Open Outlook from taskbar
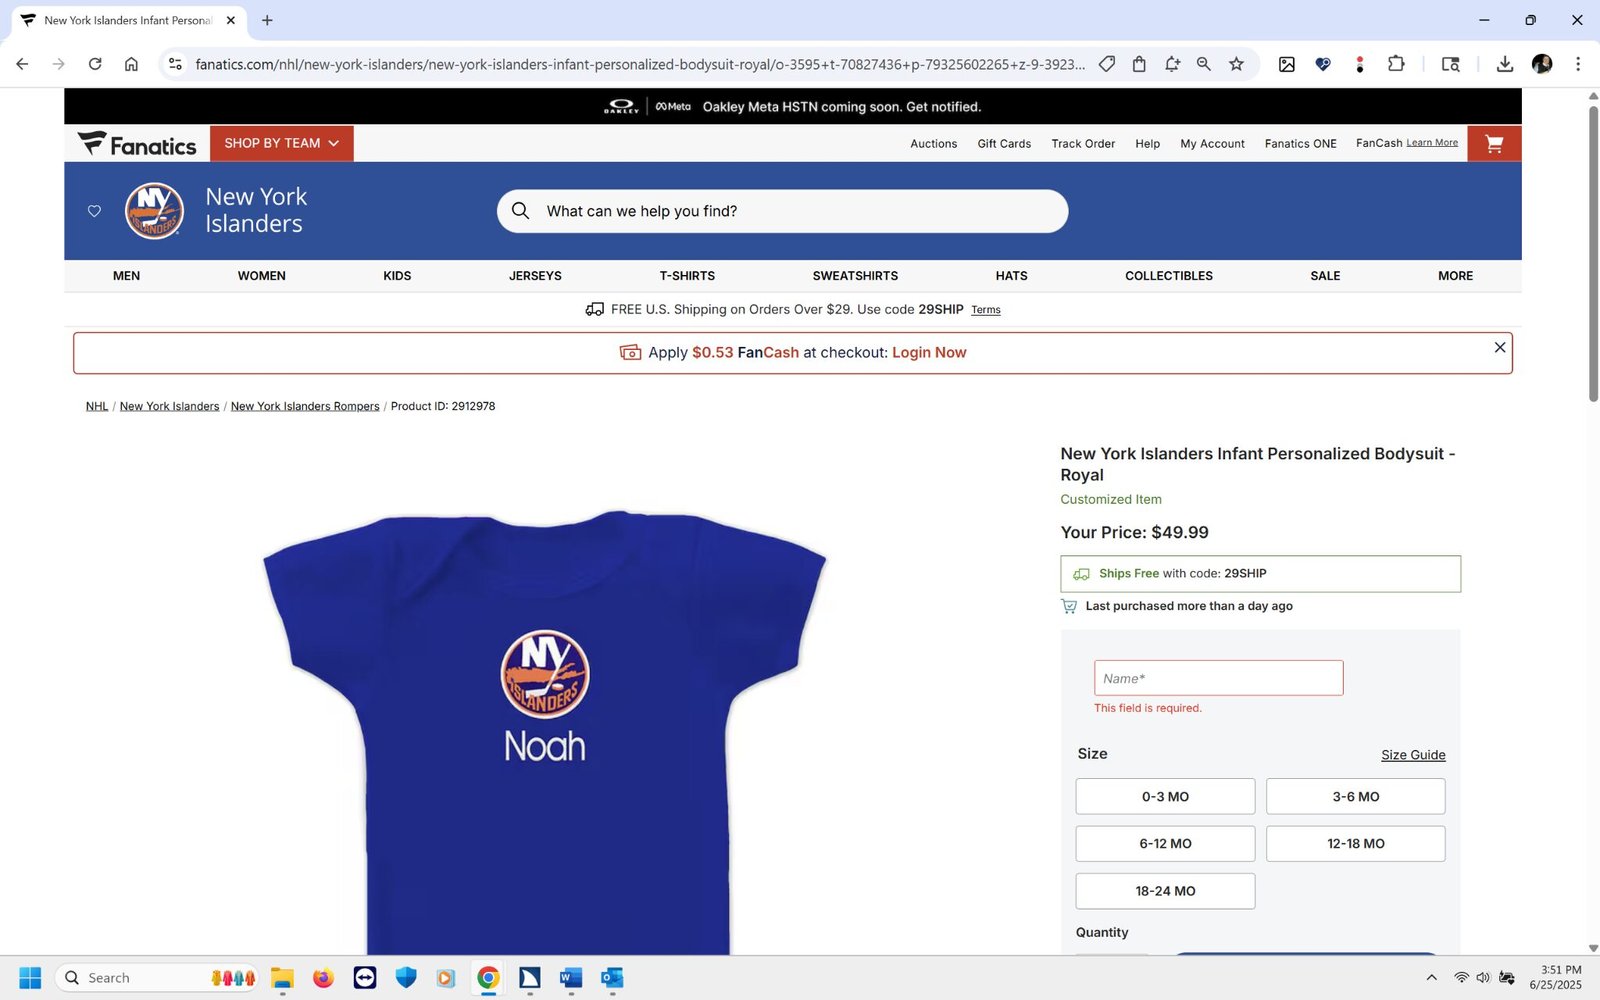Viewport: 1600px width, 1000px height. [x=612, y=978]
